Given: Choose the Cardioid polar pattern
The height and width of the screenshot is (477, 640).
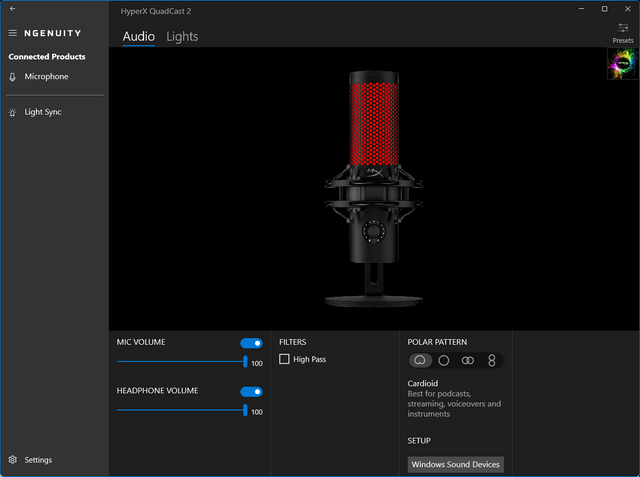Looking at the screenshot, I should 420,360.
